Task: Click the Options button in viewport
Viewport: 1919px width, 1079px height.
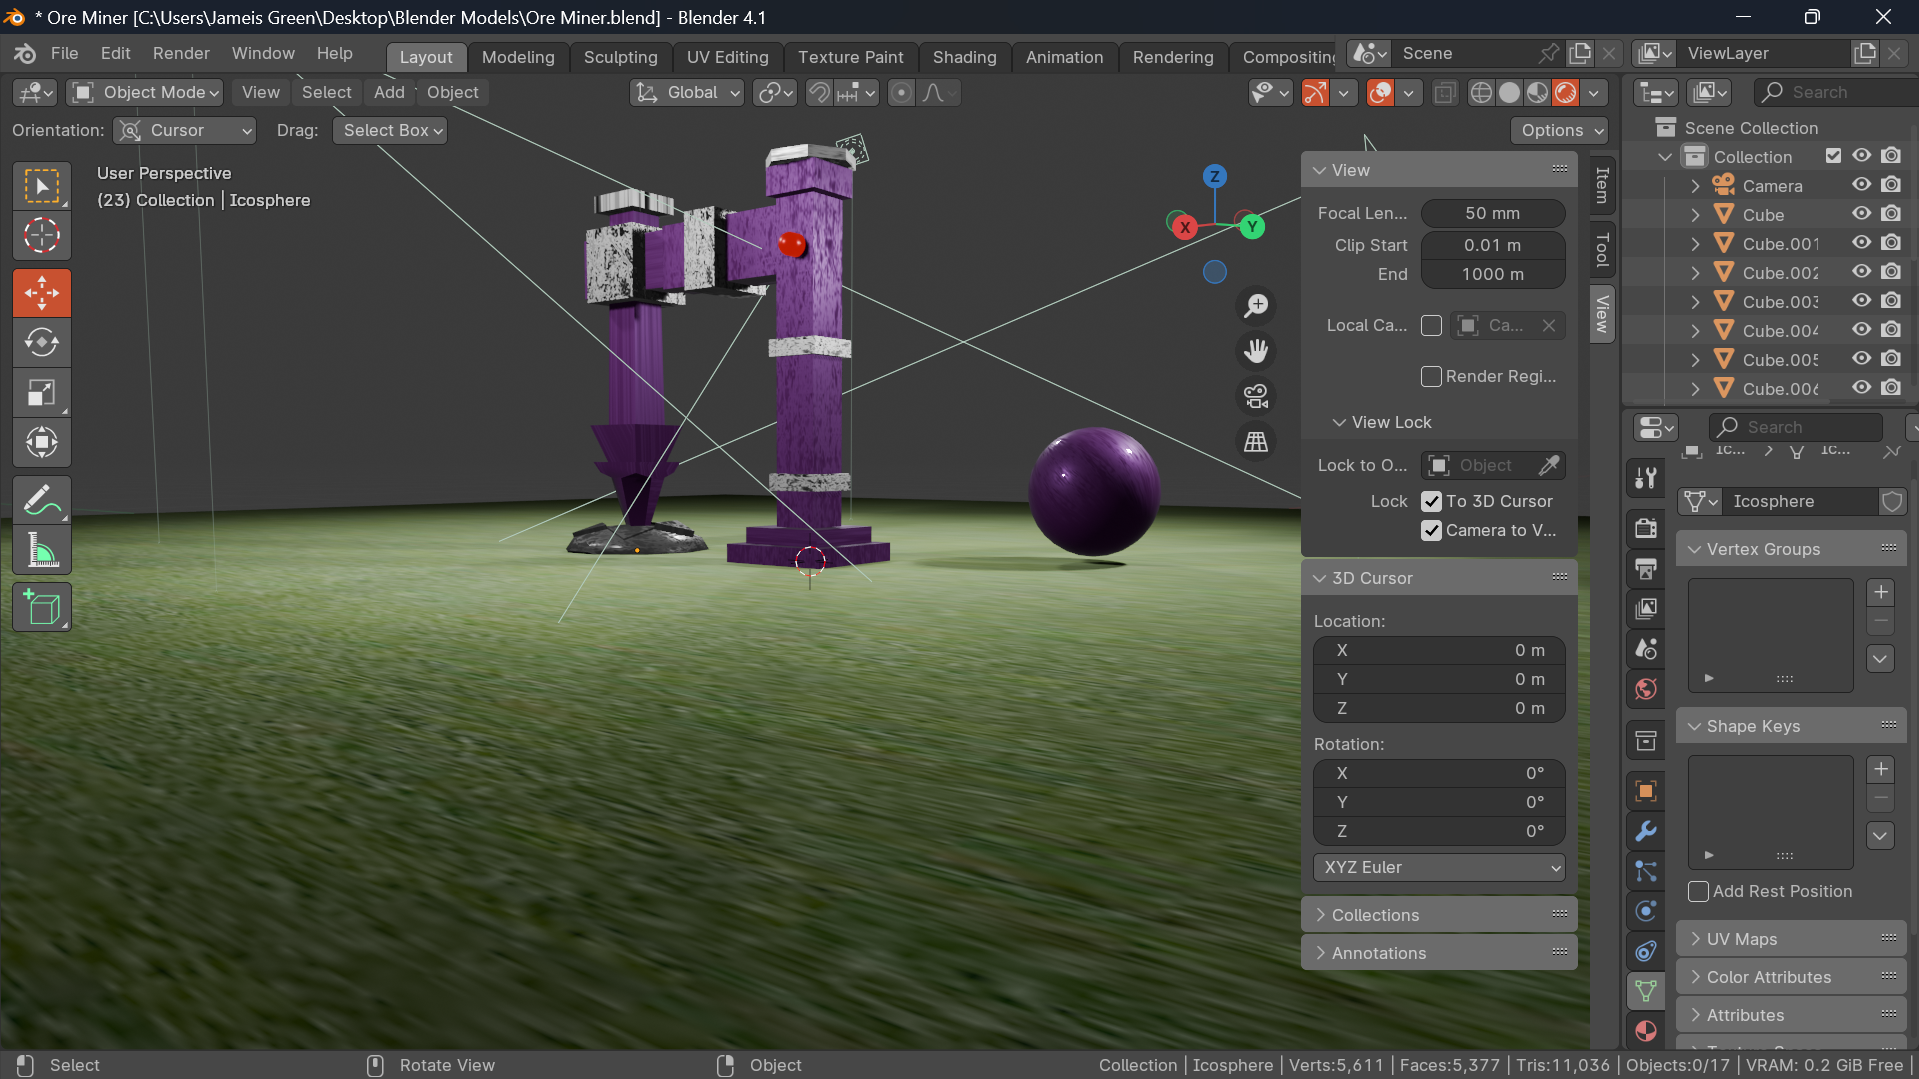Action: coord(1559,130)
